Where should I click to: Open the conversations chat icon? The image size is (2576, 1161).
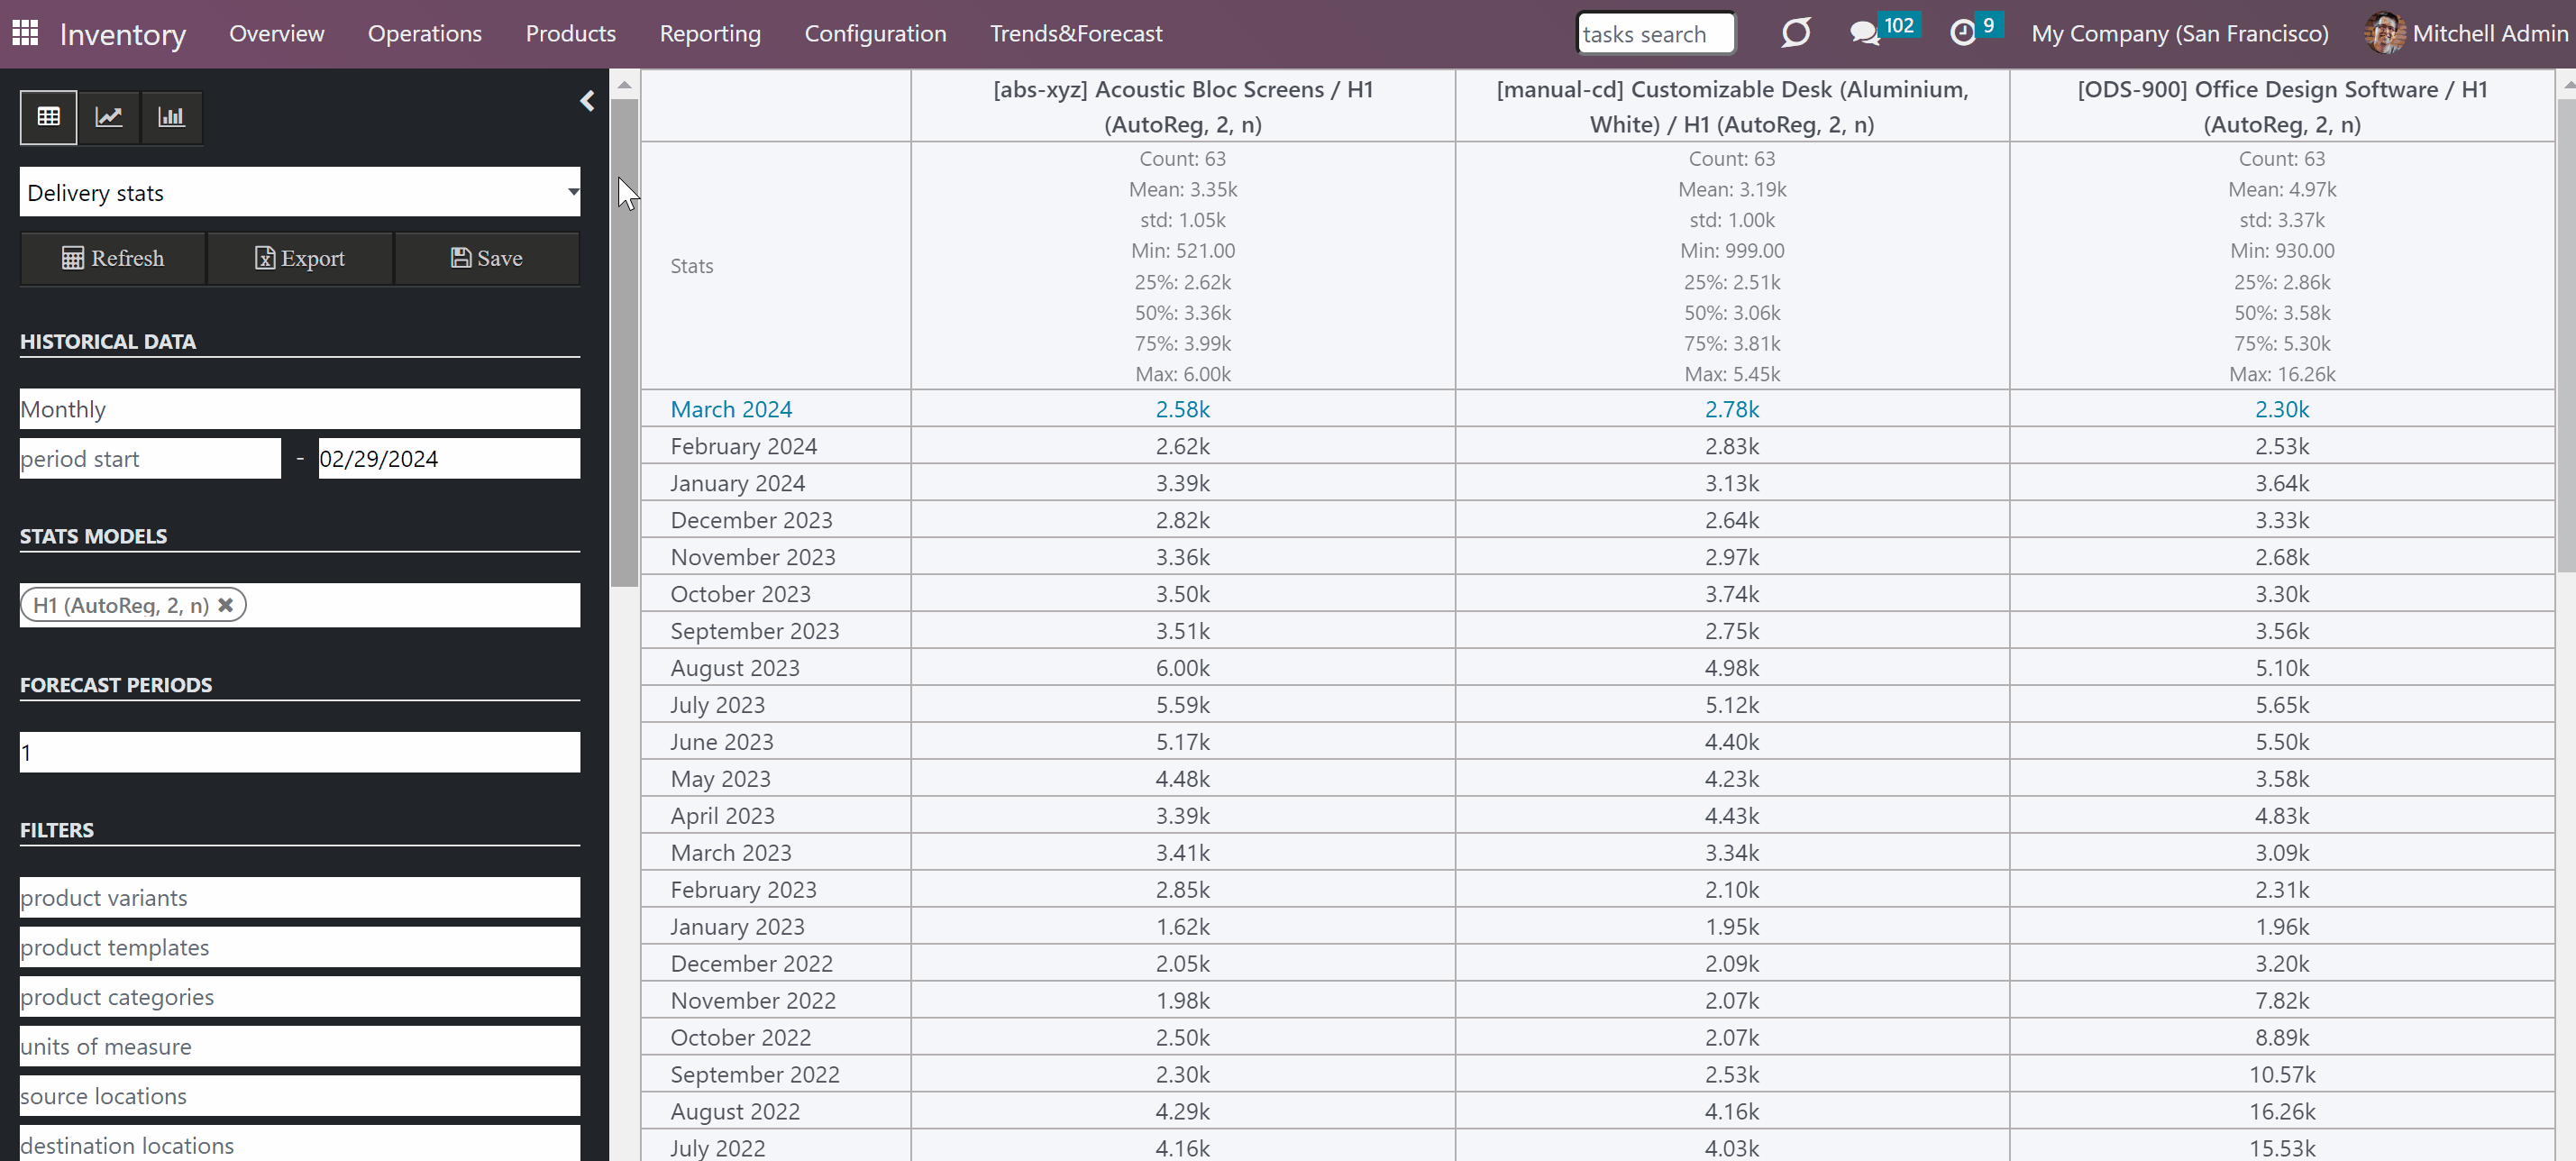(x=1864, y=33)
